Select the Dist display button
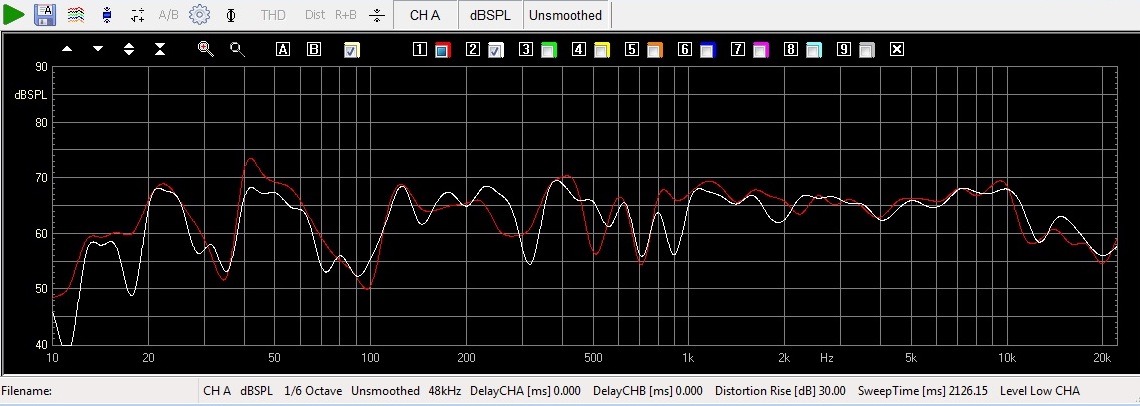1140x406 pixels. (x=315, y=15)
